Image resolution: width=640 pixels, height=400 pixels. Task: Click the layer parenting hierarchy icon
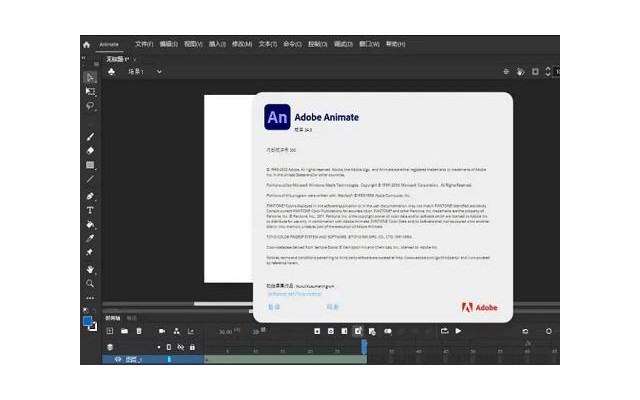176,331
